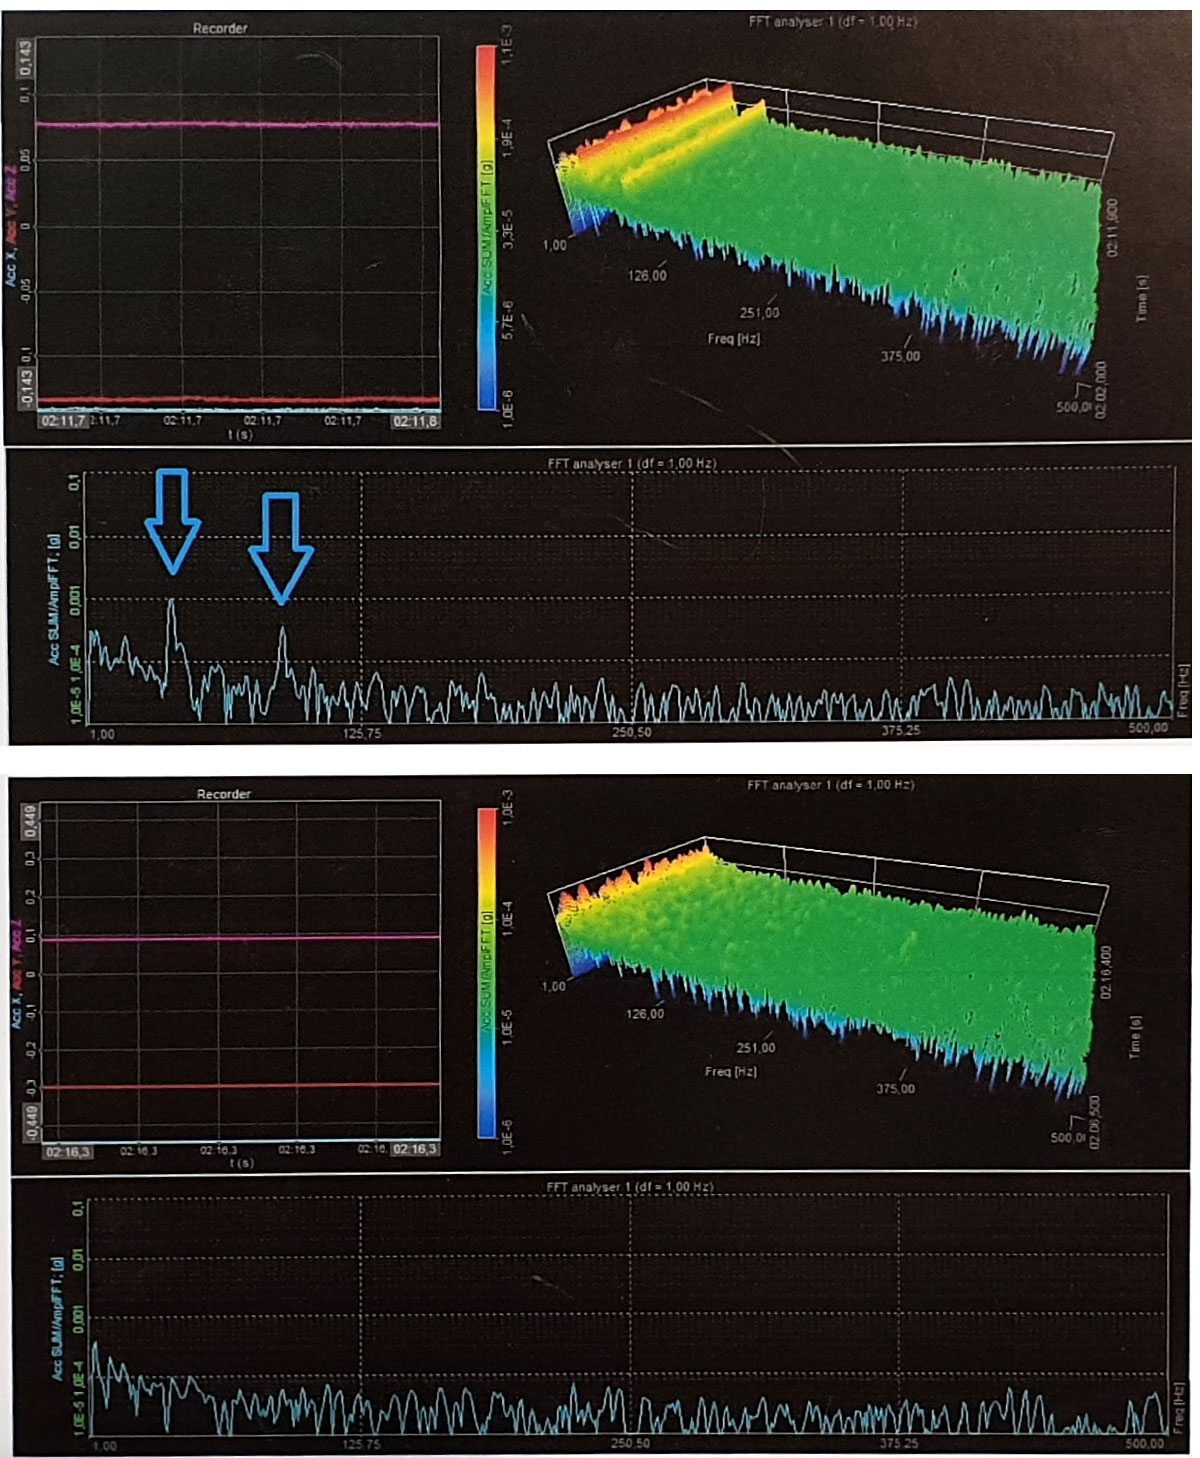Screen dimensions: 1200x1458
Task: Click the Freq [Hz] label of top waterfall
Action: pos(733,339)
